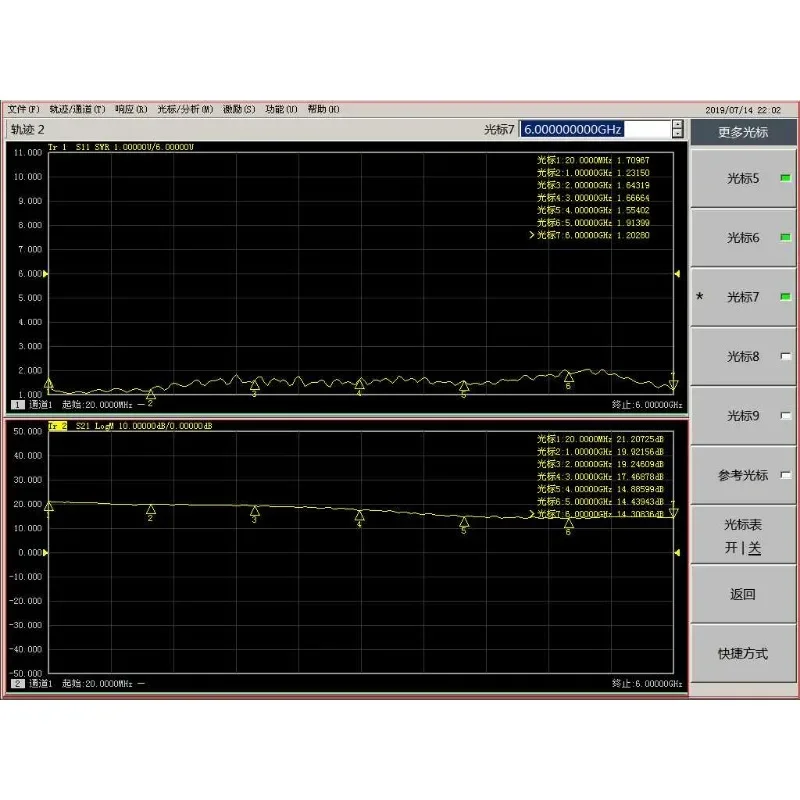
Task: Click the 轨迹 2 title label
Action: (28, 130)
